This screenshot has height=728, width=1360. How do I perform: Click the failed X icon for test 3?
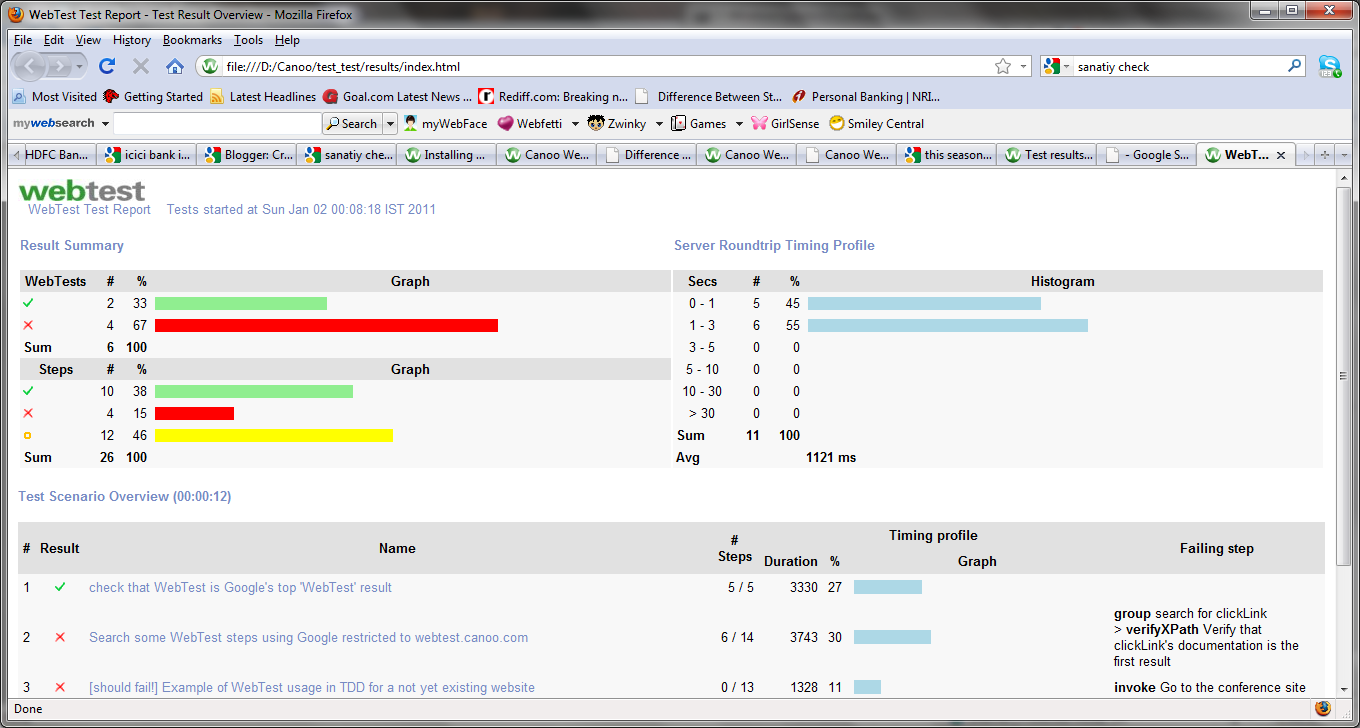coord(60,687)
